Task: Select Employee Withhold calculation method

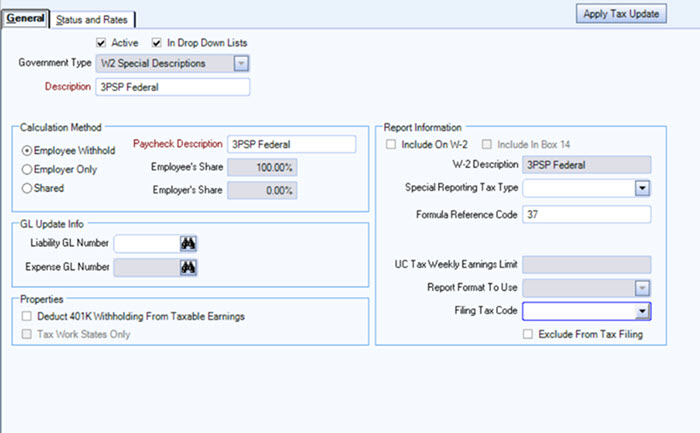Action: (x=27, y=150)
